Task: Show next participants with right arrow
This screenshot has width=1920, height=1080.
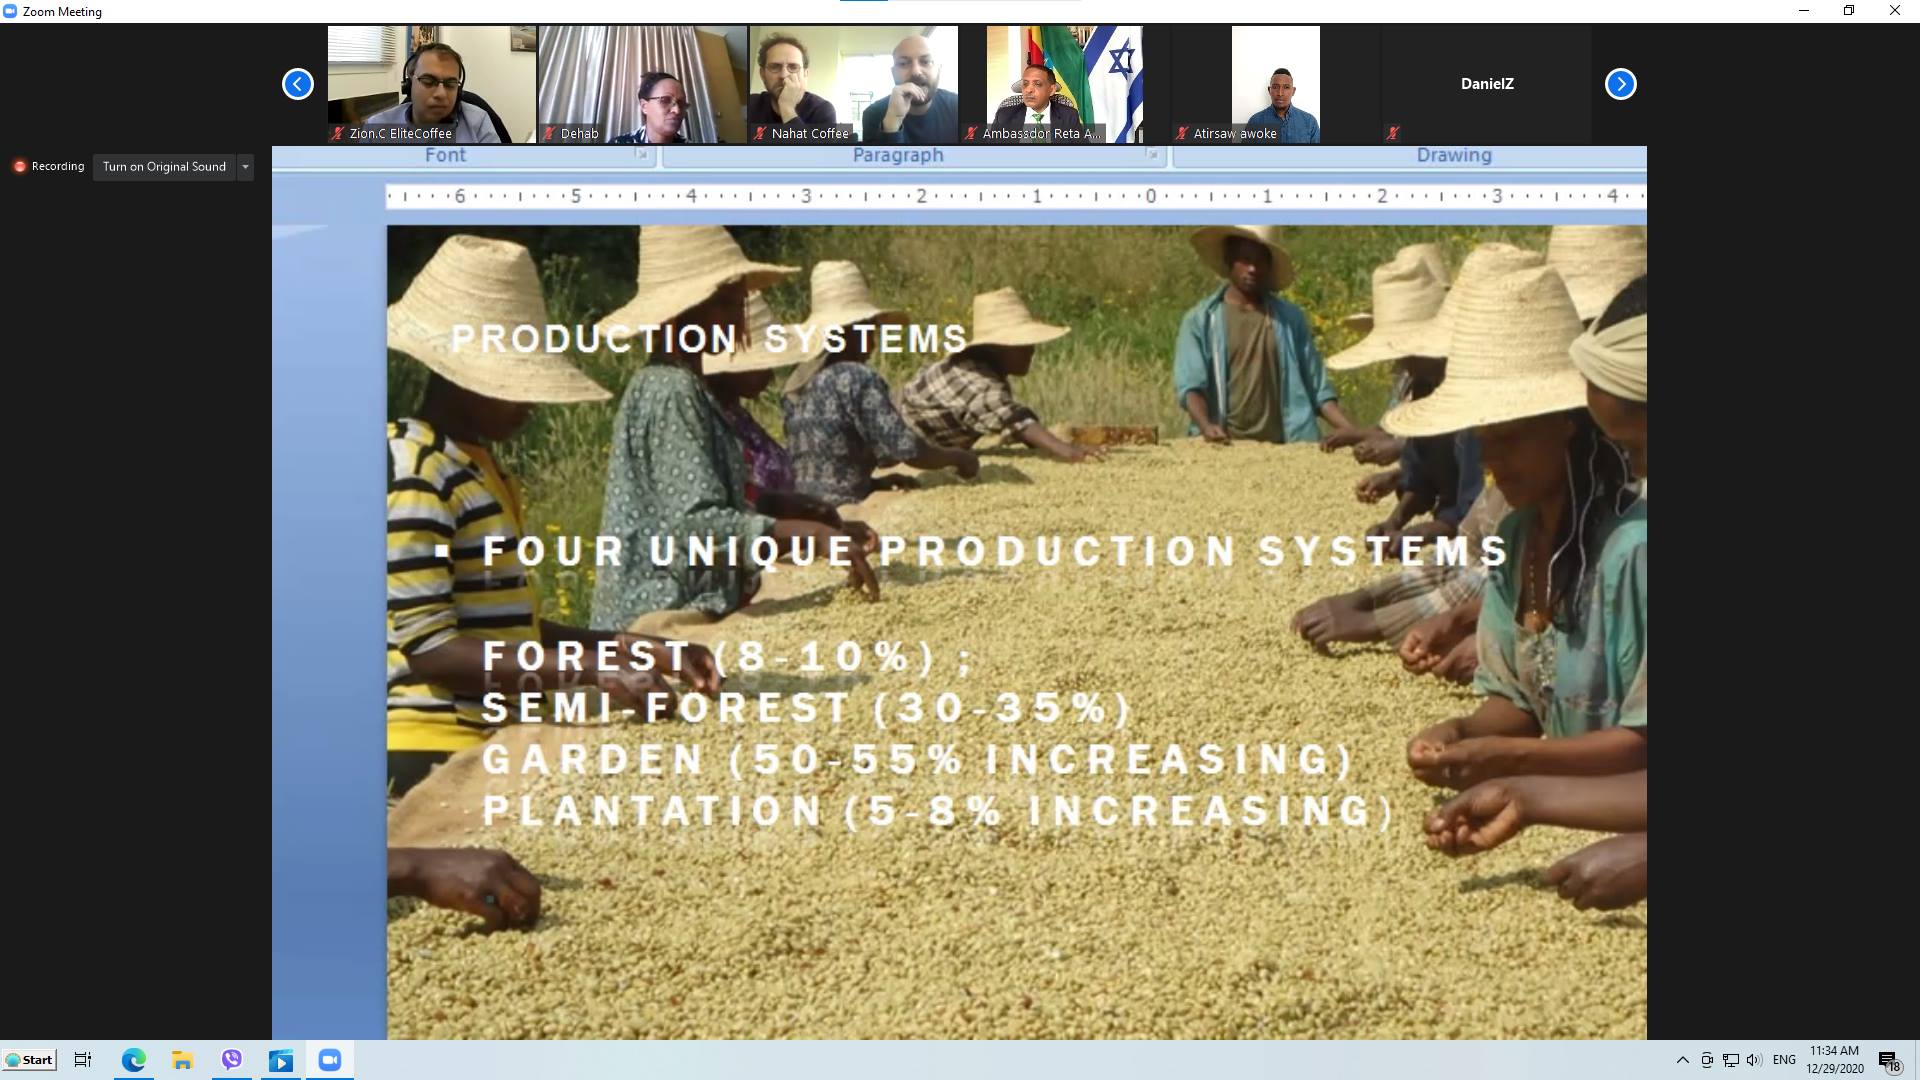Action: 1620,84
